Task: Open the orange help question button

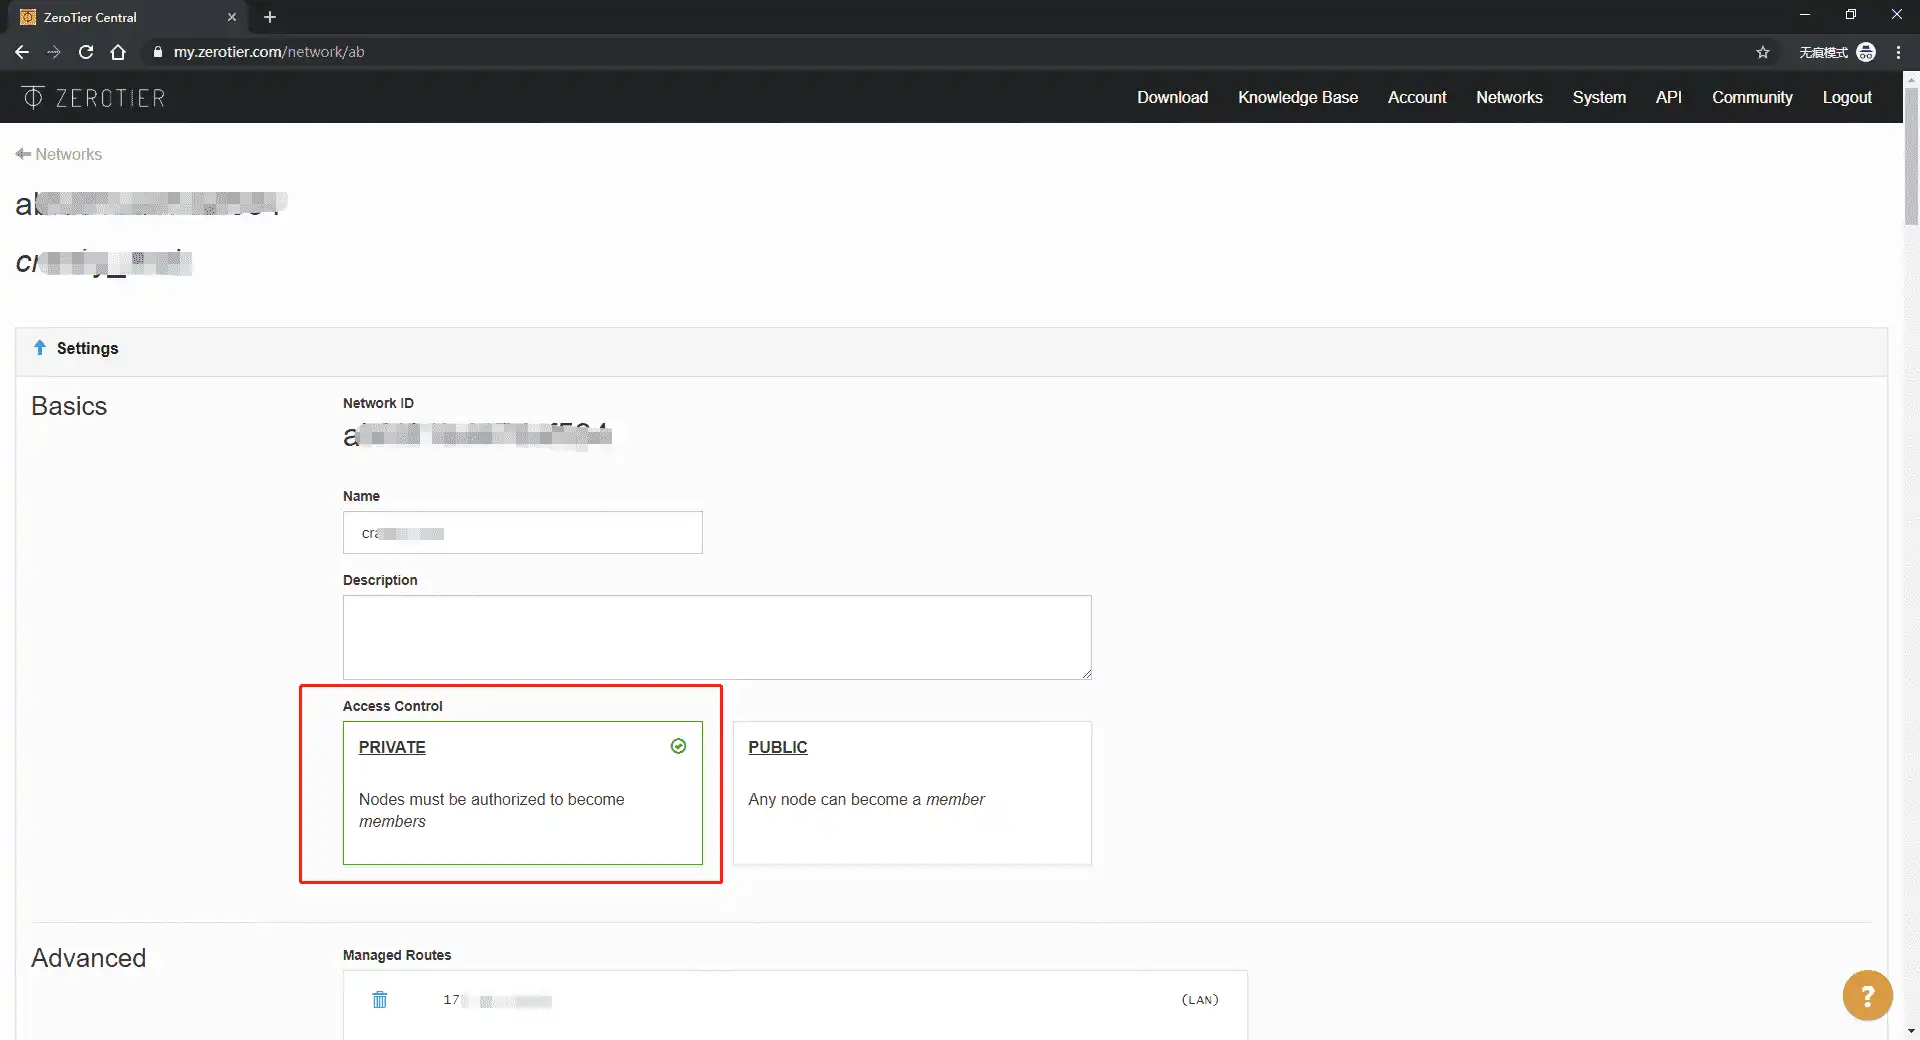Action: (x=1867, y=995)
